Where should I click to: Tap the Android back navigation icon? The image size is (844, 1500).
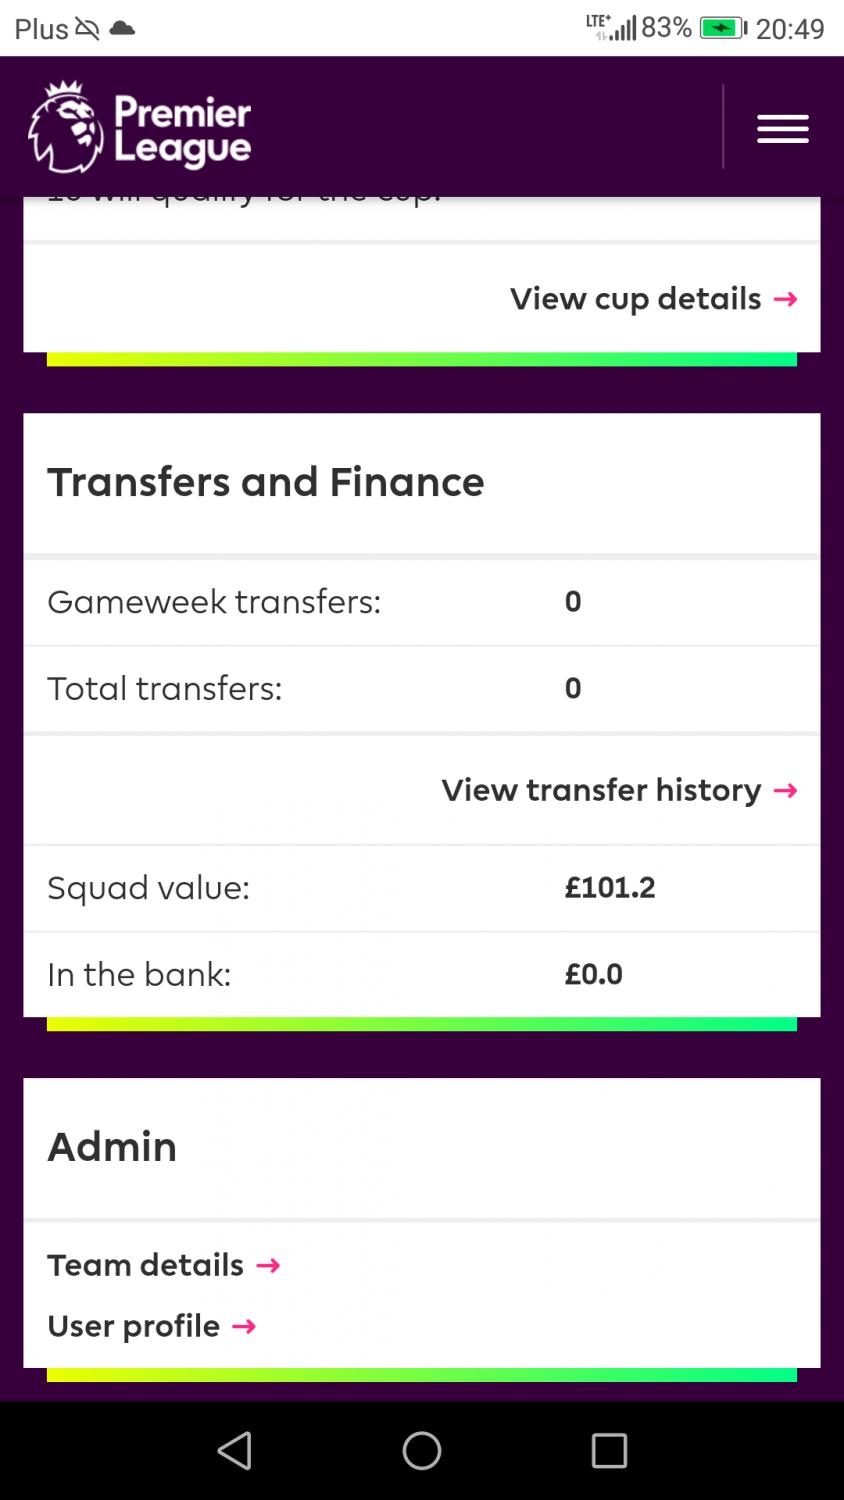[x=235, y=1450]
